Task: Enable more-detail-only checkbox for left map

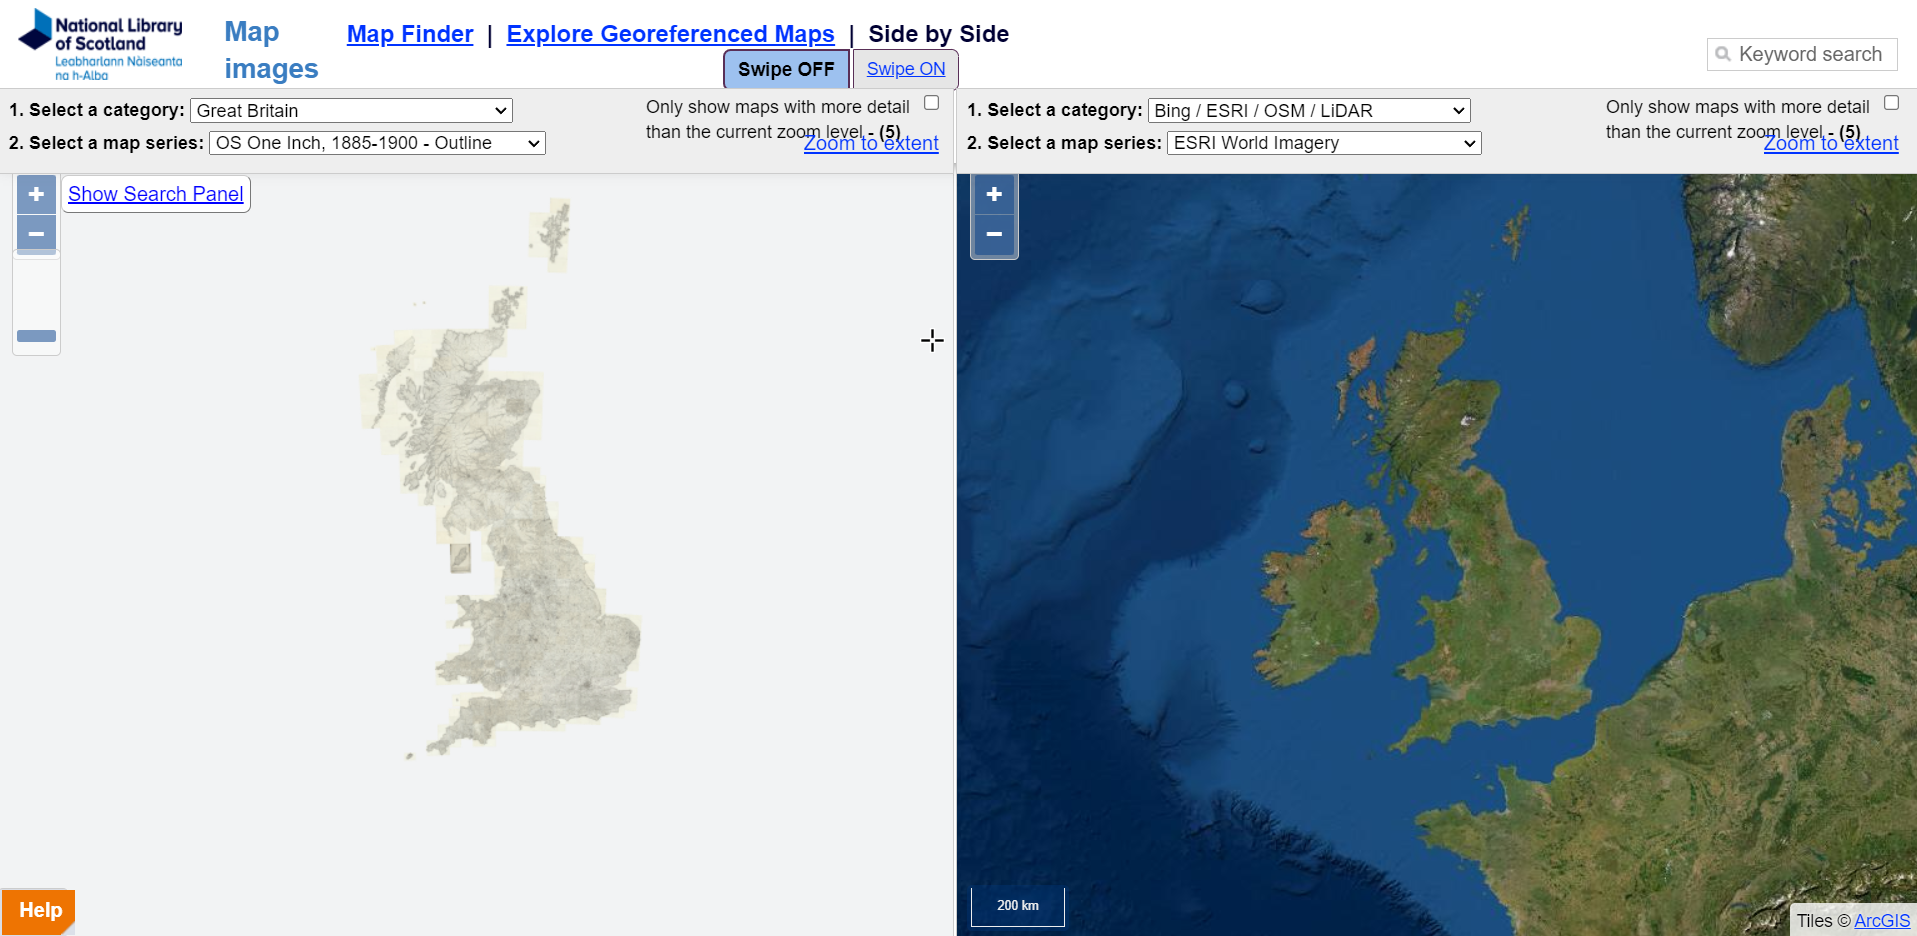Action: (x=931, y=103)
